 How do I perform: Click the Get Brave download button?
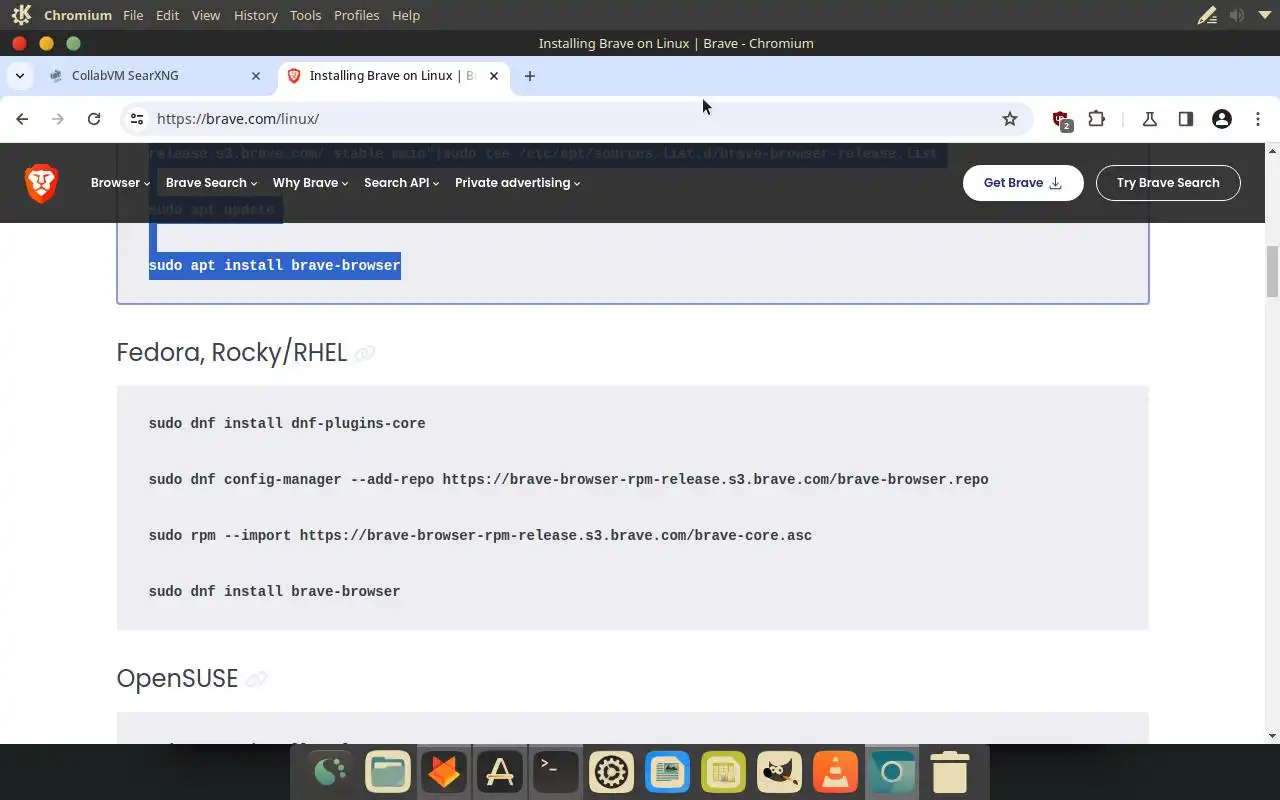pyautogui.click(x=1023, y=183)
